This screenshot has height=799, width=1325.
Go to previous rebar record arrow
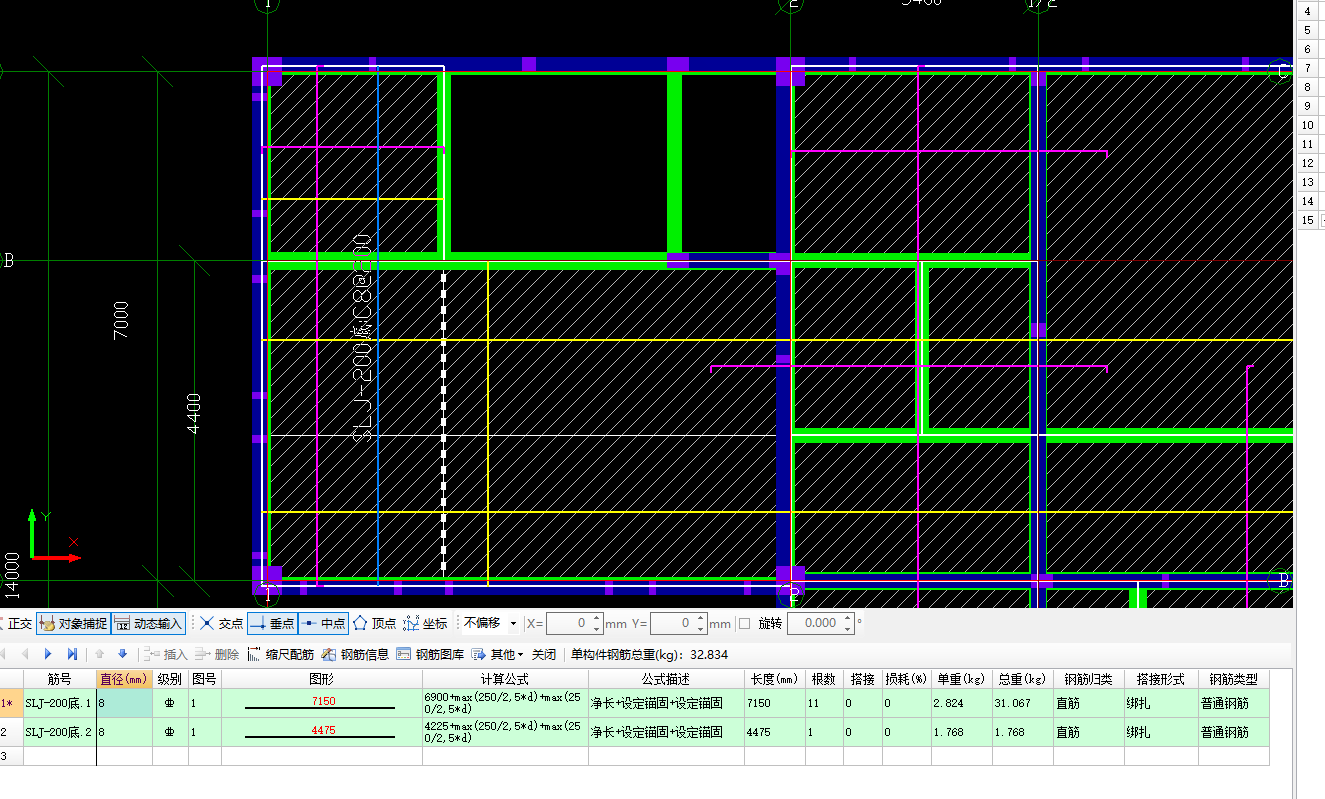pyautogui.click(x=24, y=654)
